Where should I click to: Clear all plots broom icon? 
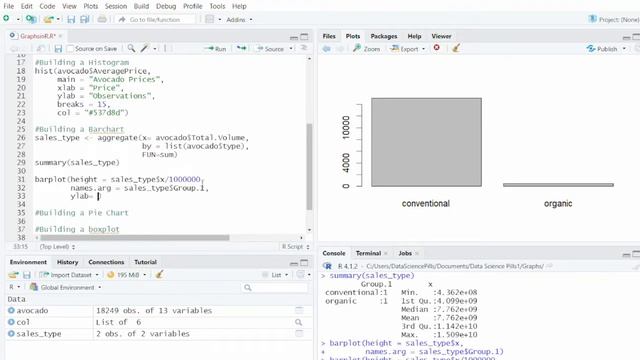pos(456,48)
